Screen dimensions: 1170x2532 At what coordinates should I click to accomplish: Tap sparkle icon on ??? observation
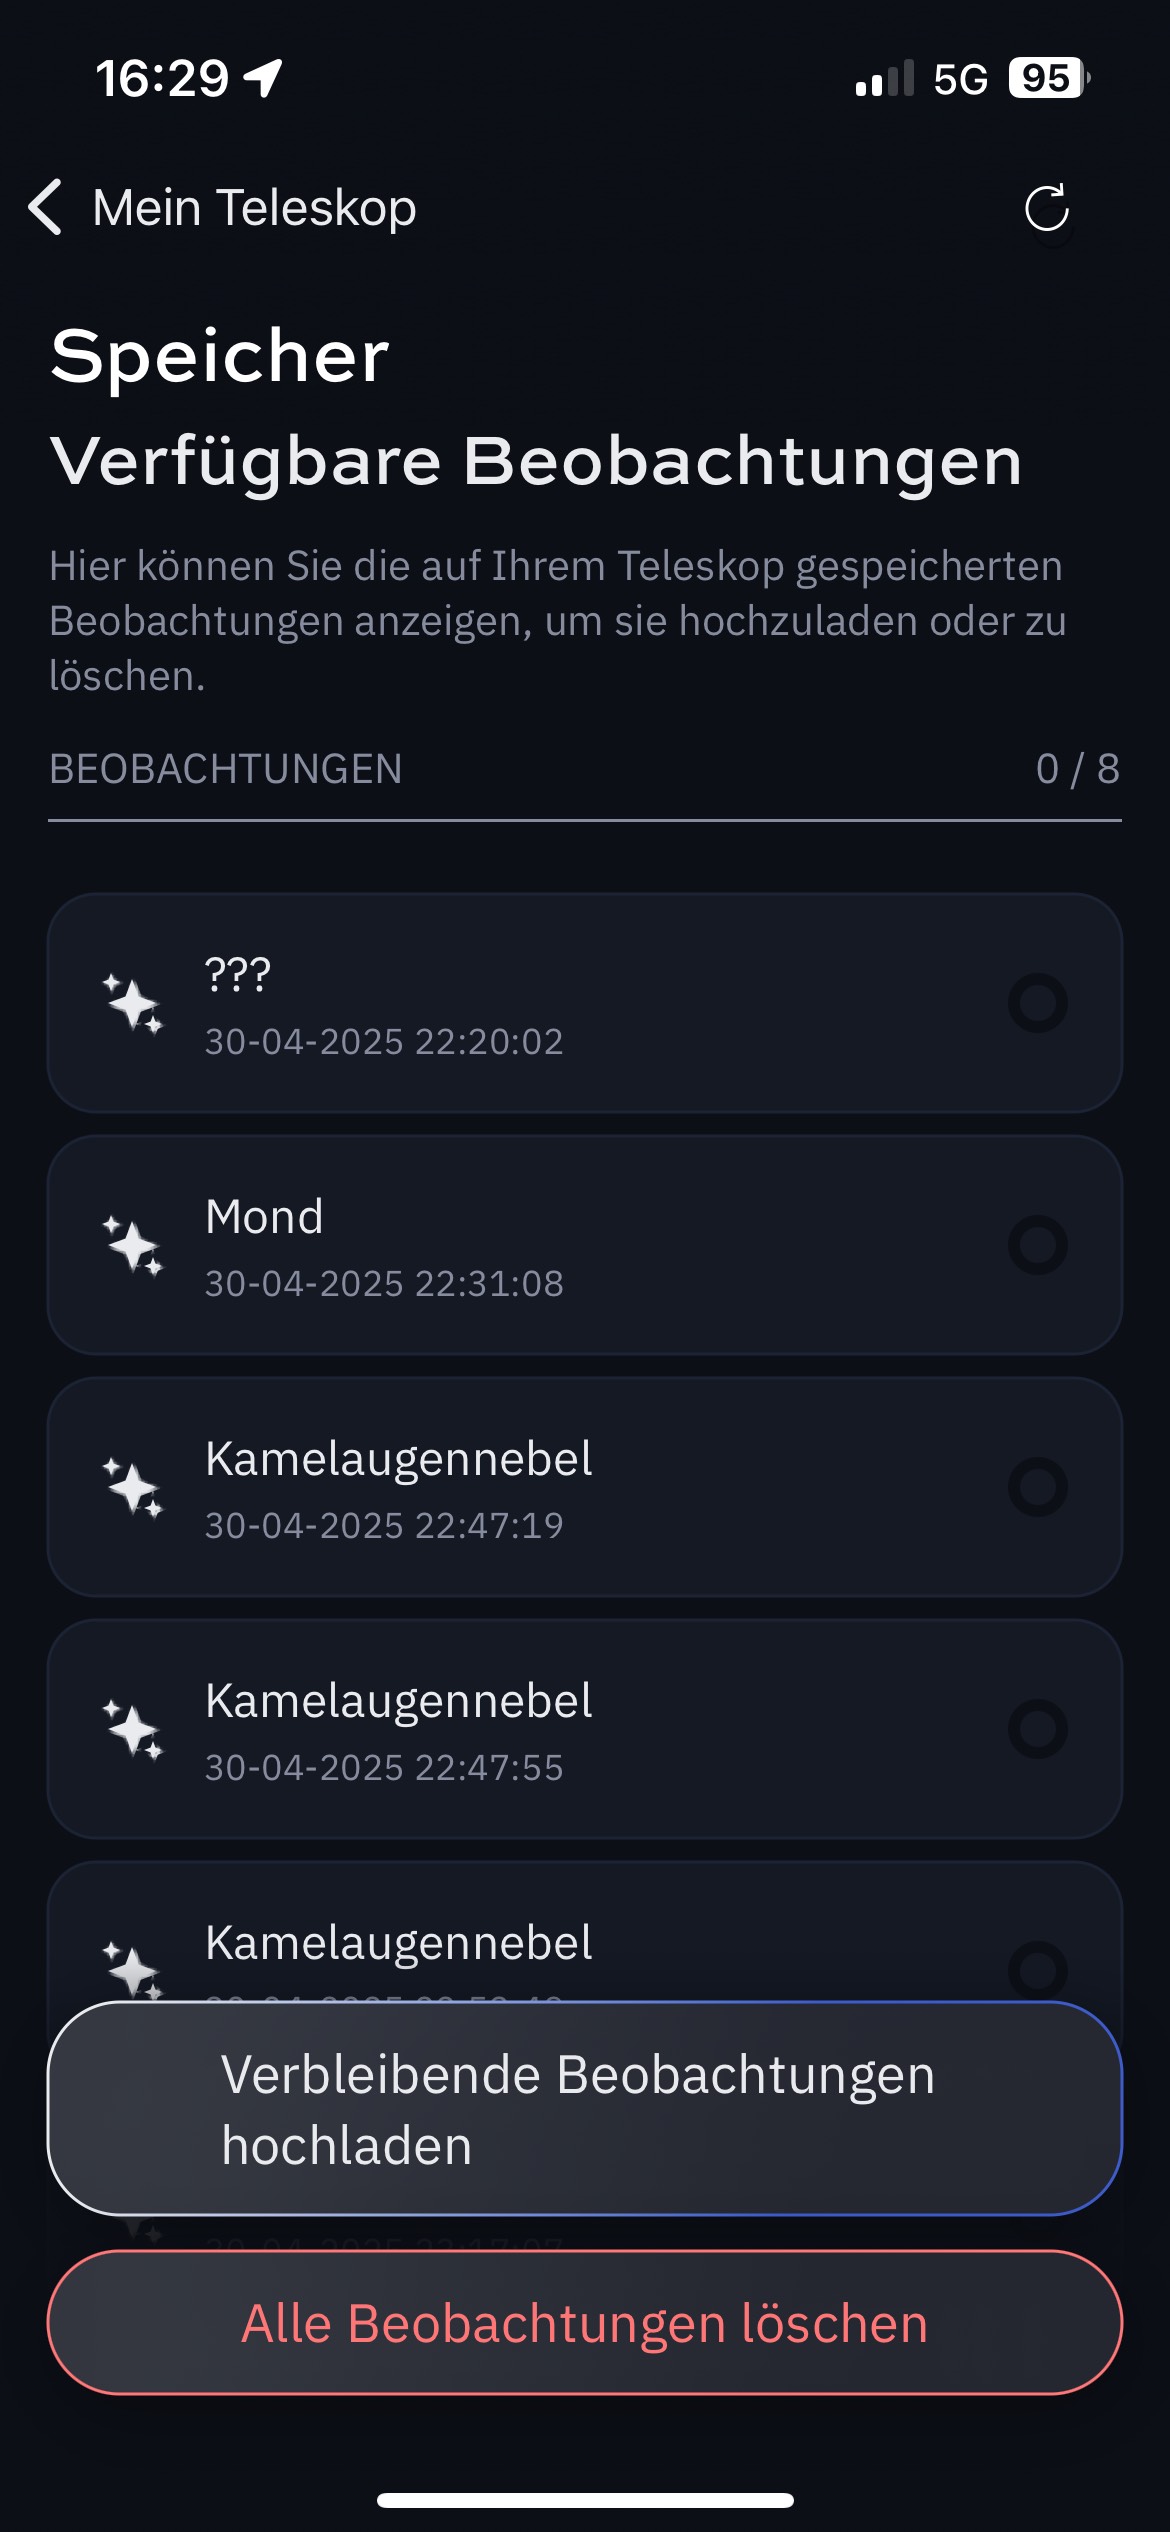pos(133,1003)
